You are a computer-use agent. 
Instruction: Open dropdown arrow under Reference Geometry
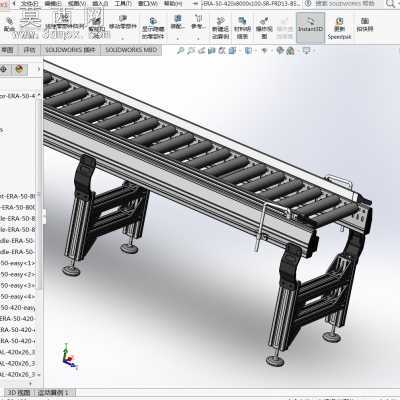click(198, 39)
